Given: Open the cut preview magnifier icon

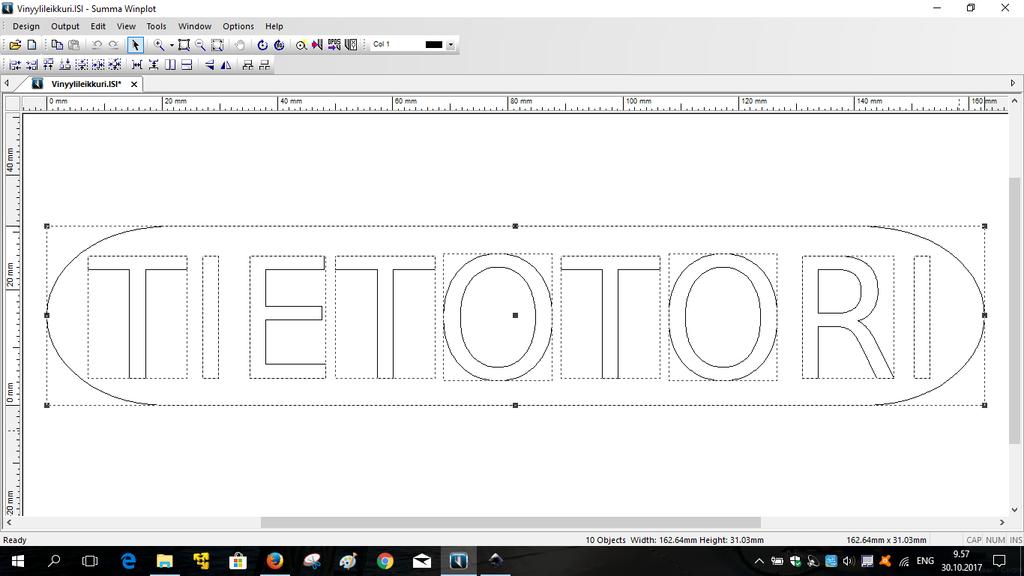Looking at the screenshot, I should point(301,45).
